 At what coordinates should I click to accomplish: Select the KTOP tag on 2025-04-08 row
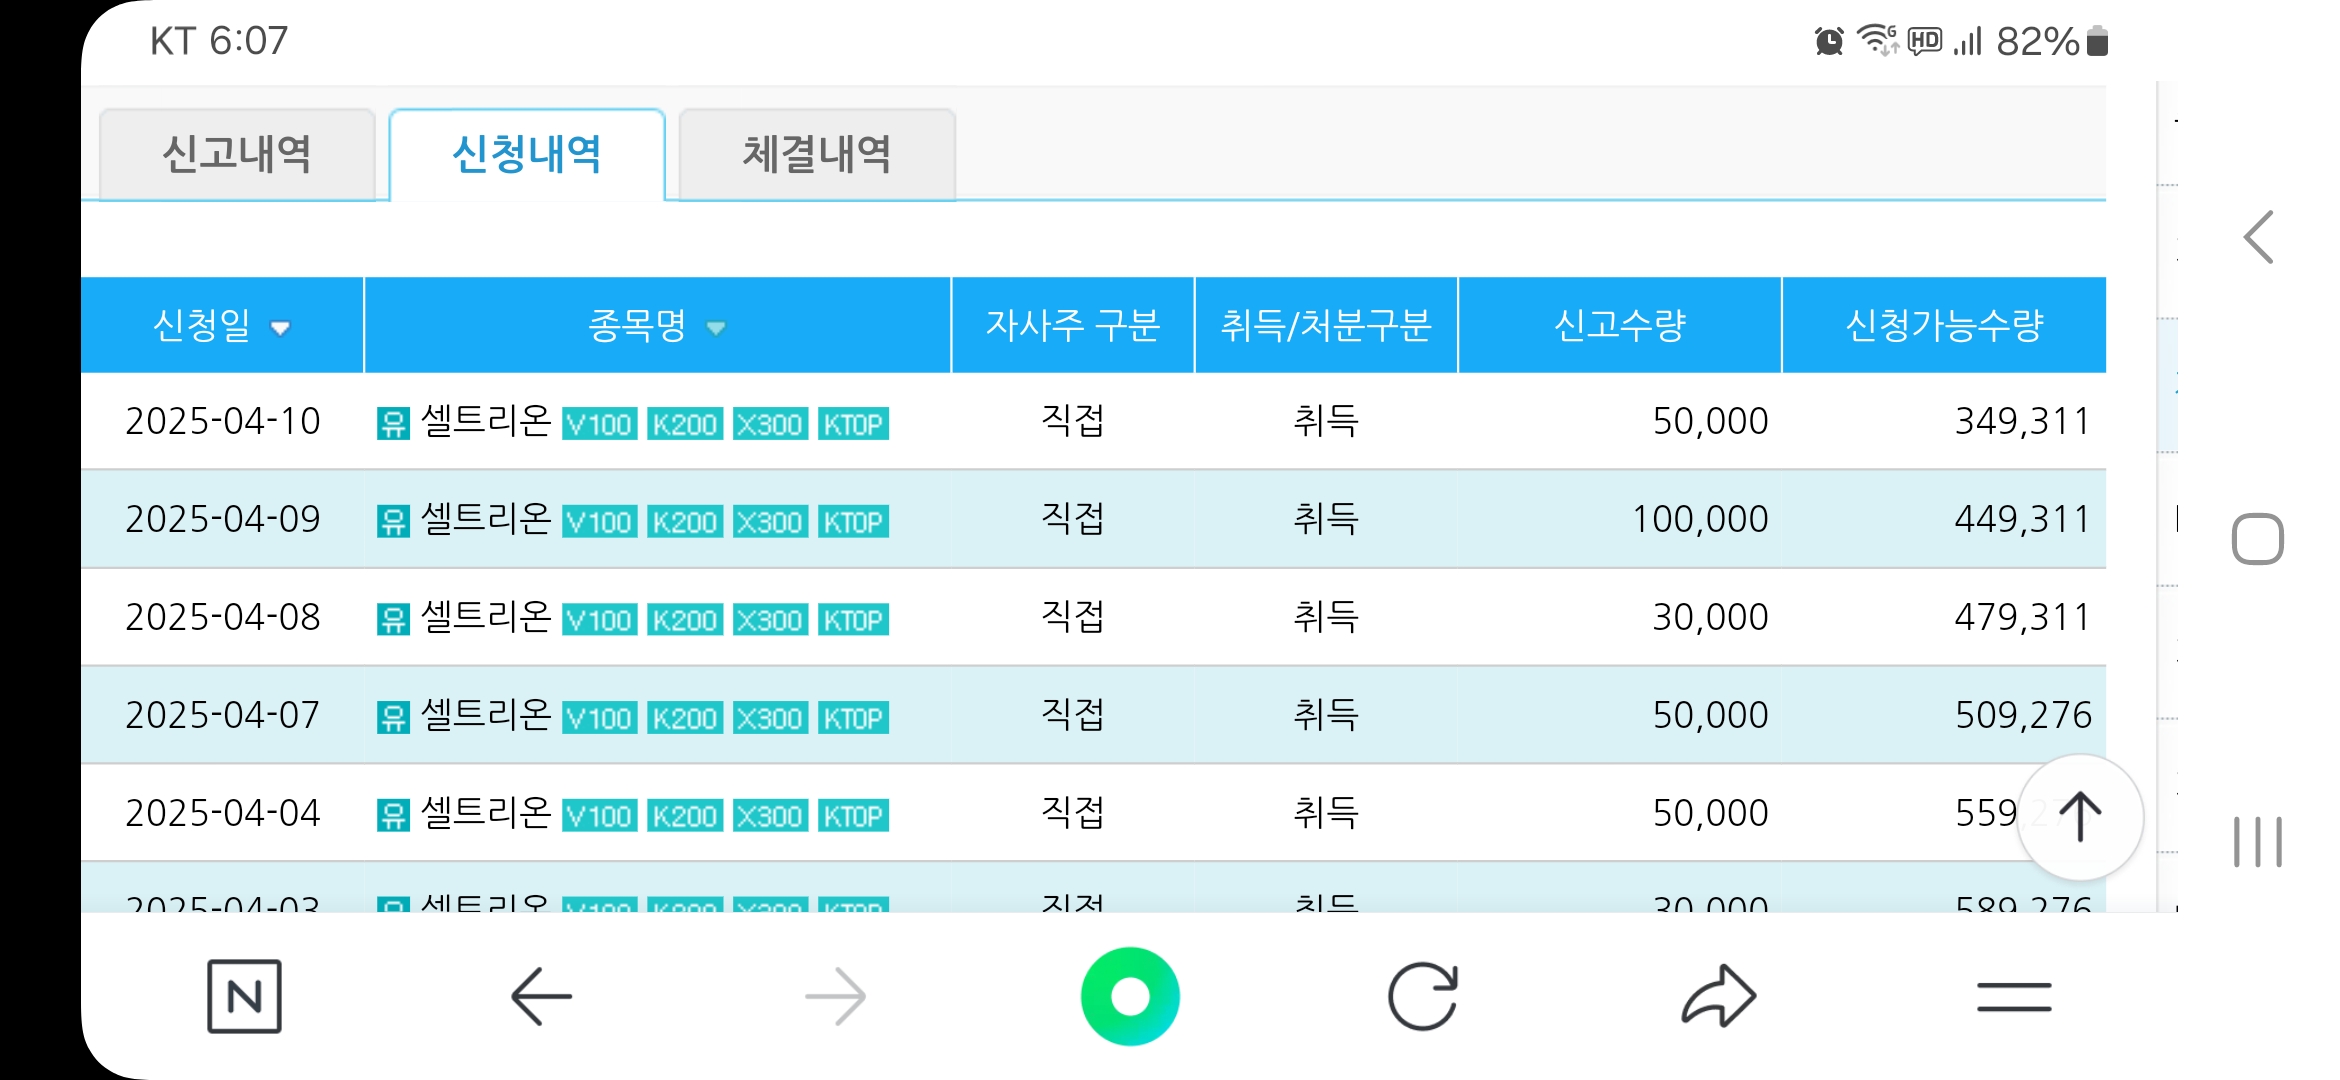(x=855, y=619)
